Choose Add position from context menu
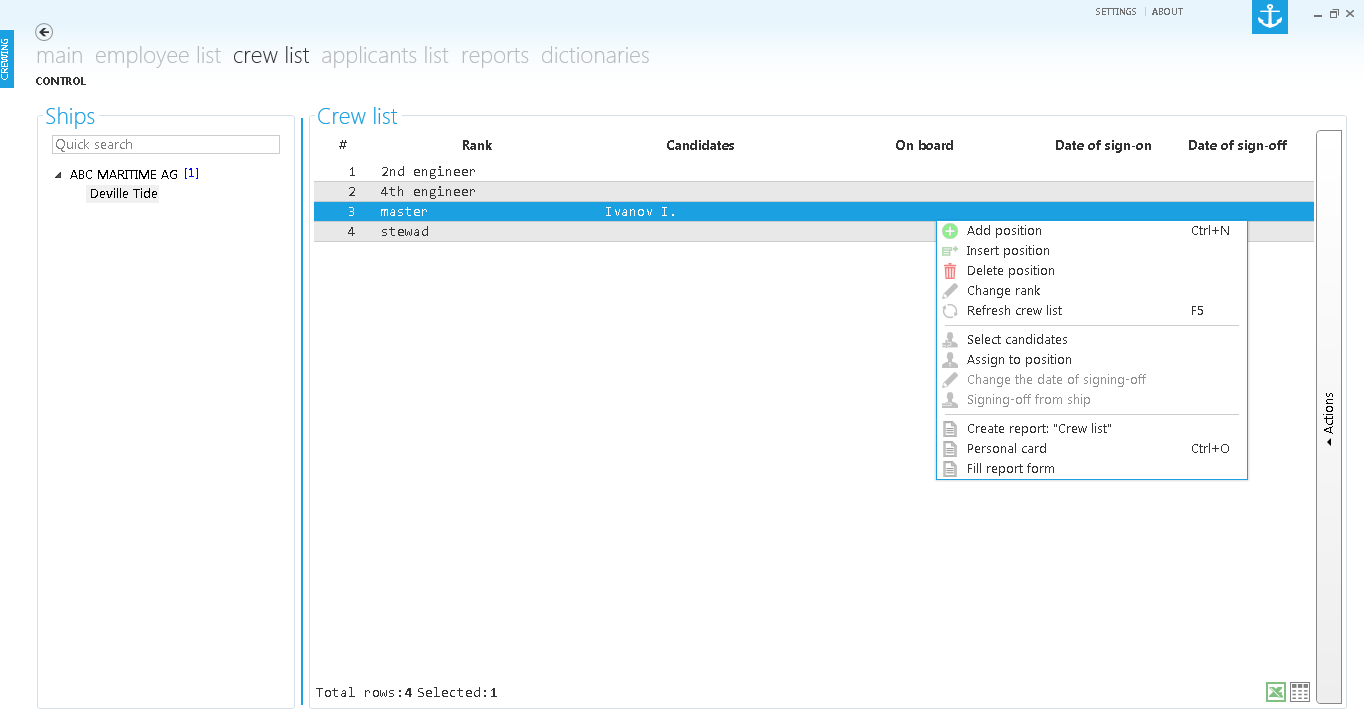 tap(1092, 231)
